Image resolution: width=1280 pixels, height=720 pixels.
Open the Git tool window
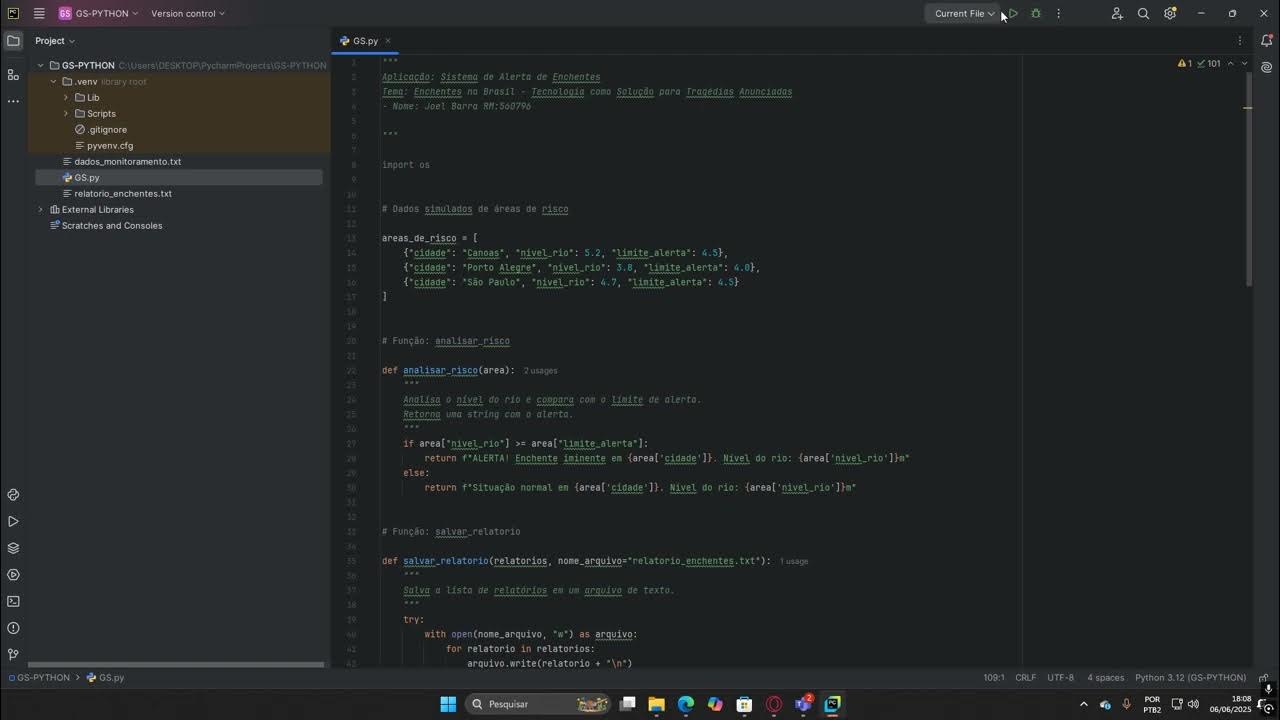[13, 654]
